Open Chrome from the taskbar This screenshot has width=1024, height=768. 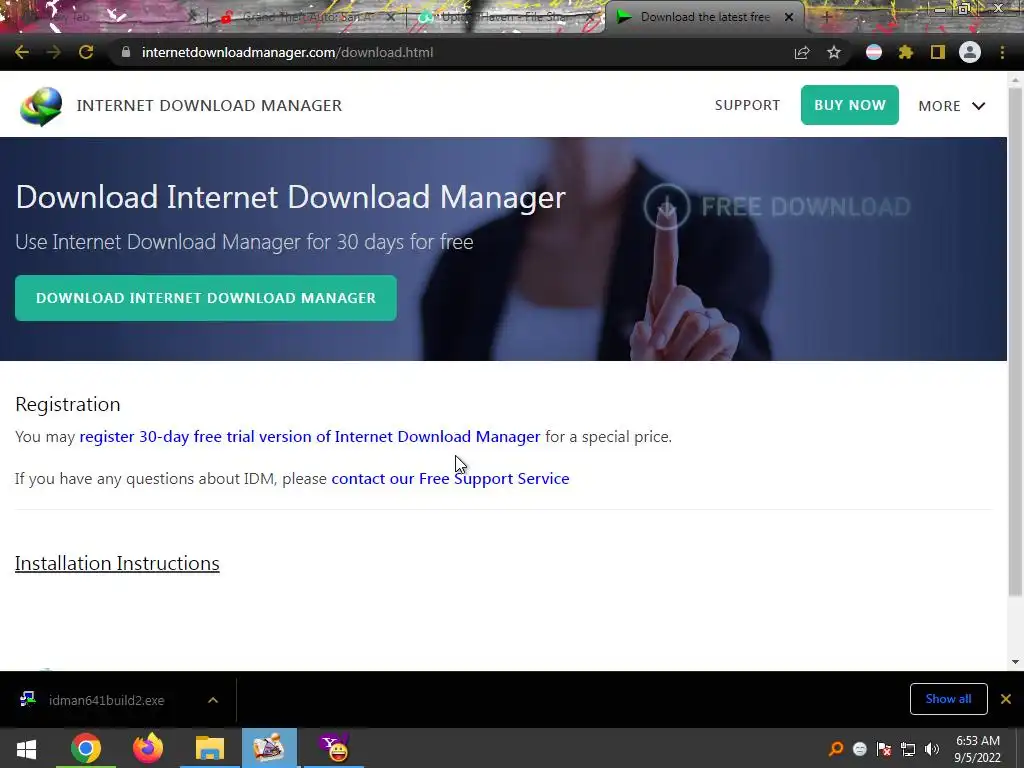[86, 748]
